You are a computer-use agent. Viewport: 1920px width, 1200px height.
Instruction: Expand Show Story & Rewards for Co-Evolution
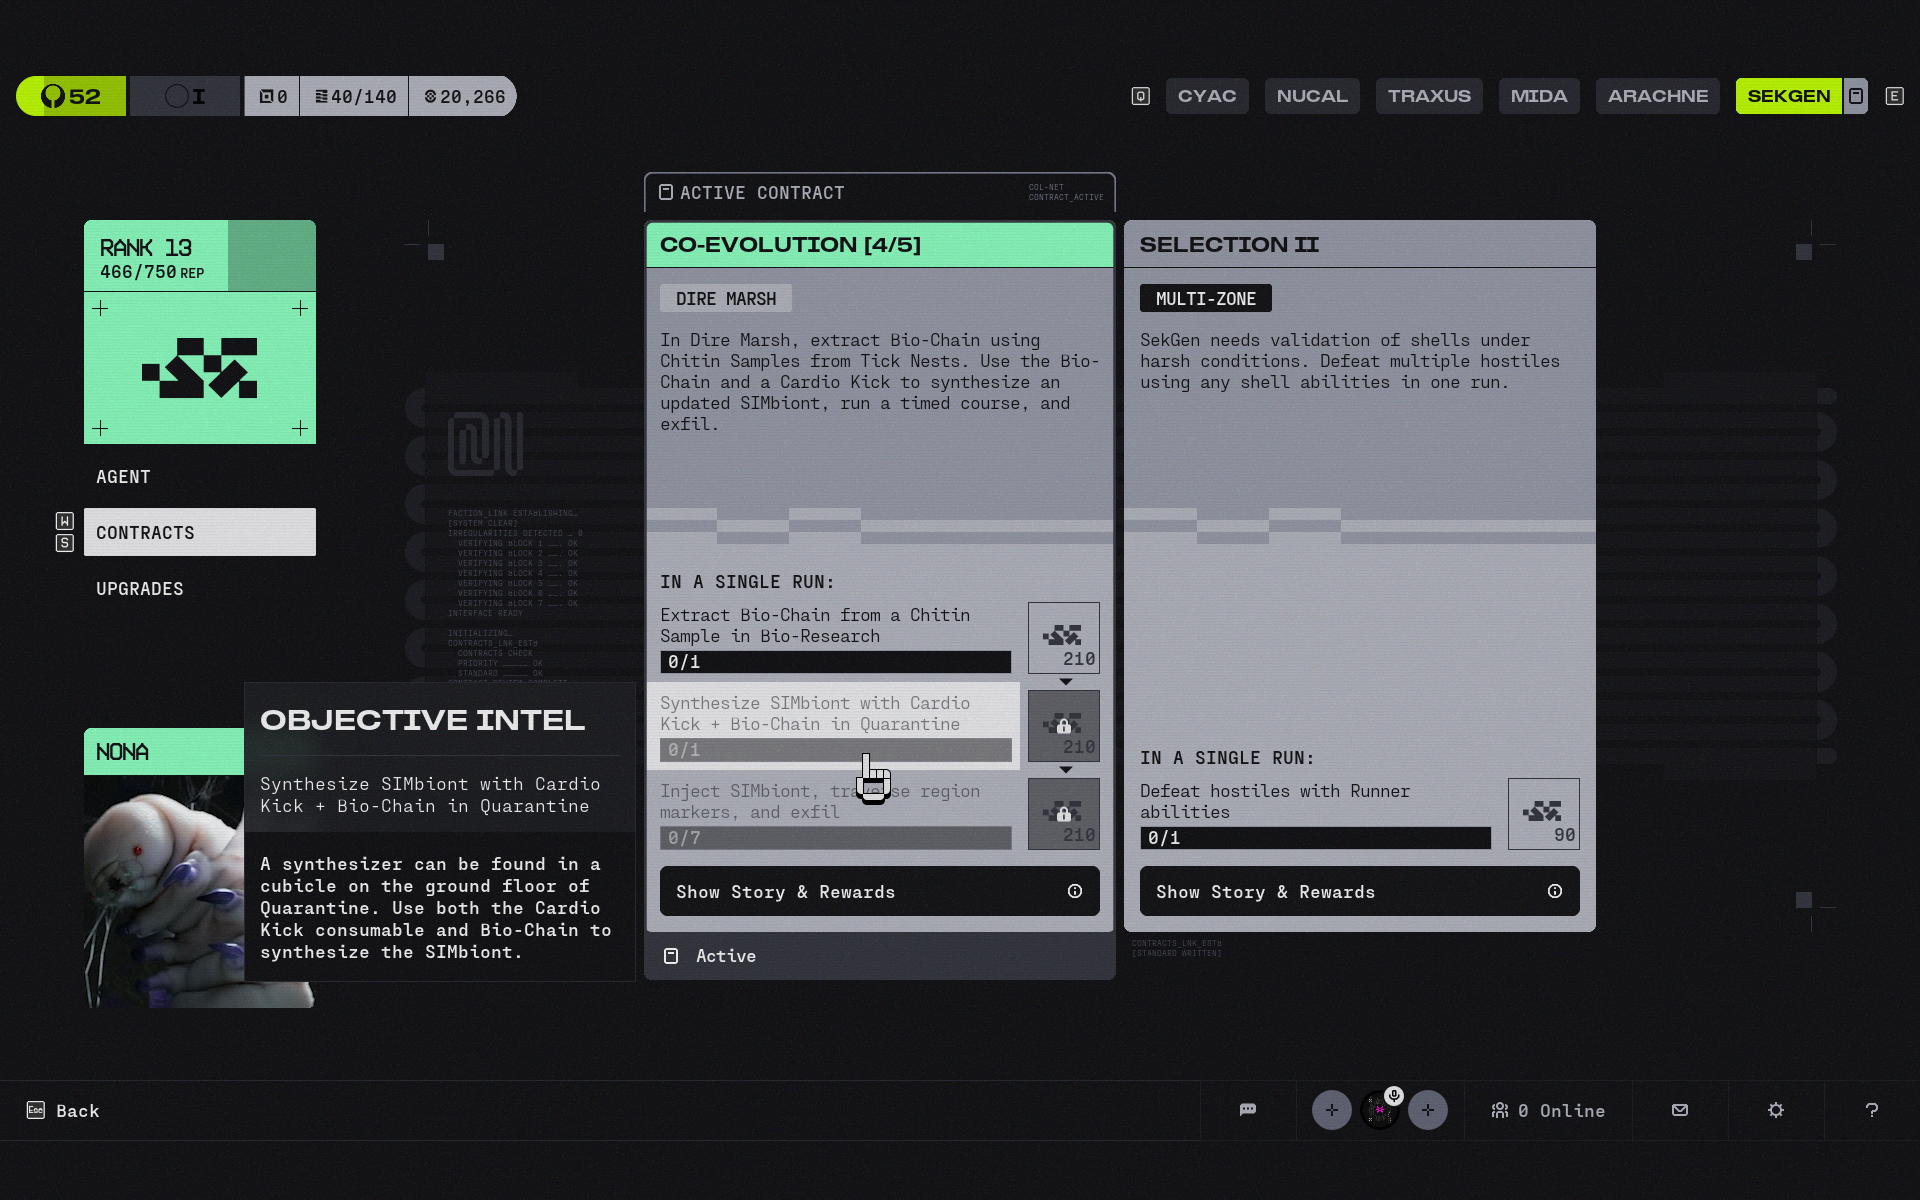pos(879,891)
